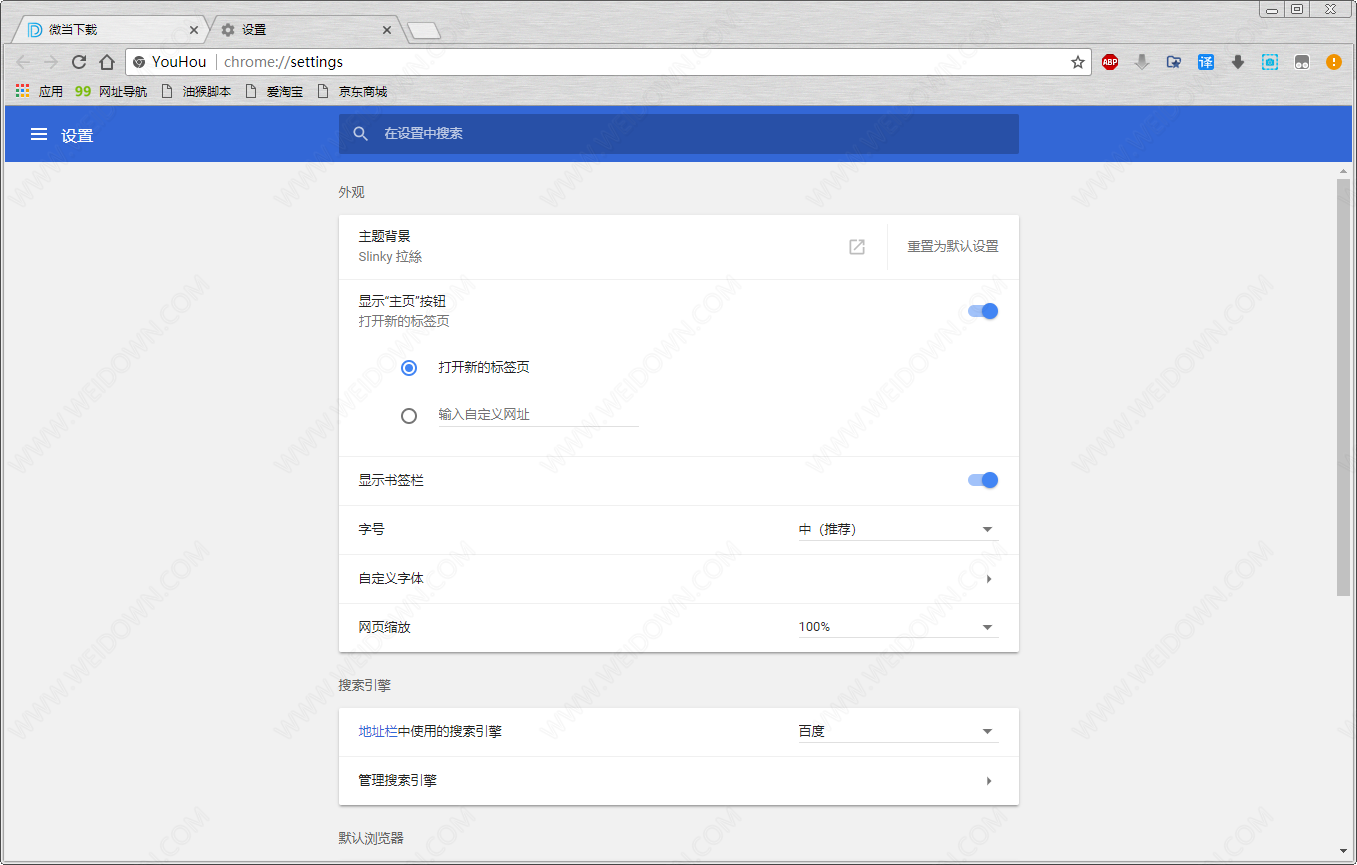Open the 京东商城 bookmark
Viewport: 1357px width, 865px height.
tap(352, 91)
